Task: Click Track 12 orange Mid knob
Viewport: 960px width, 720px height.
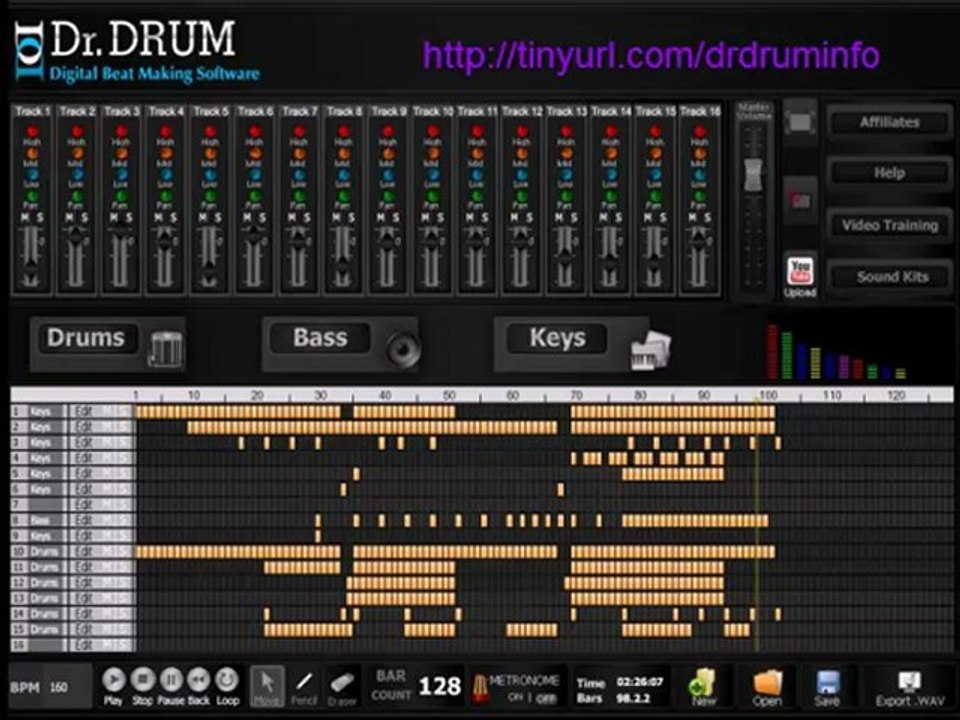Action: (522, 153)
